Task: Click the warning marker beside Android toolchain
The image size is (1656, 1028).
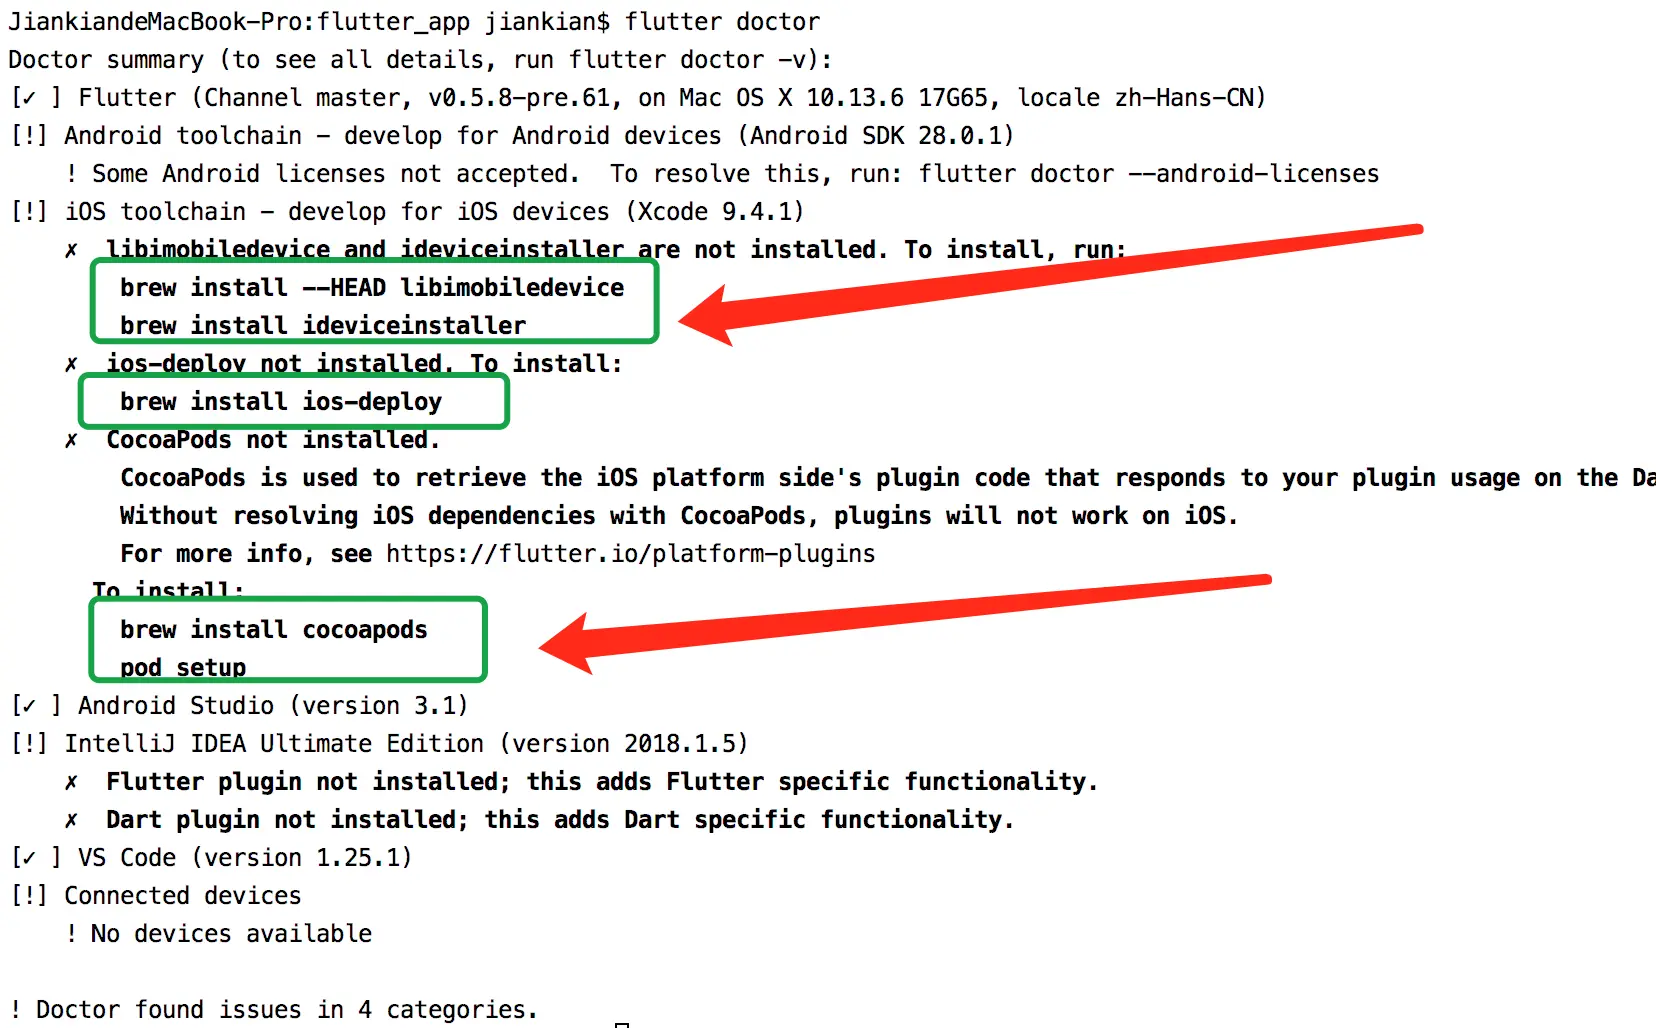Action: [29, 136]
